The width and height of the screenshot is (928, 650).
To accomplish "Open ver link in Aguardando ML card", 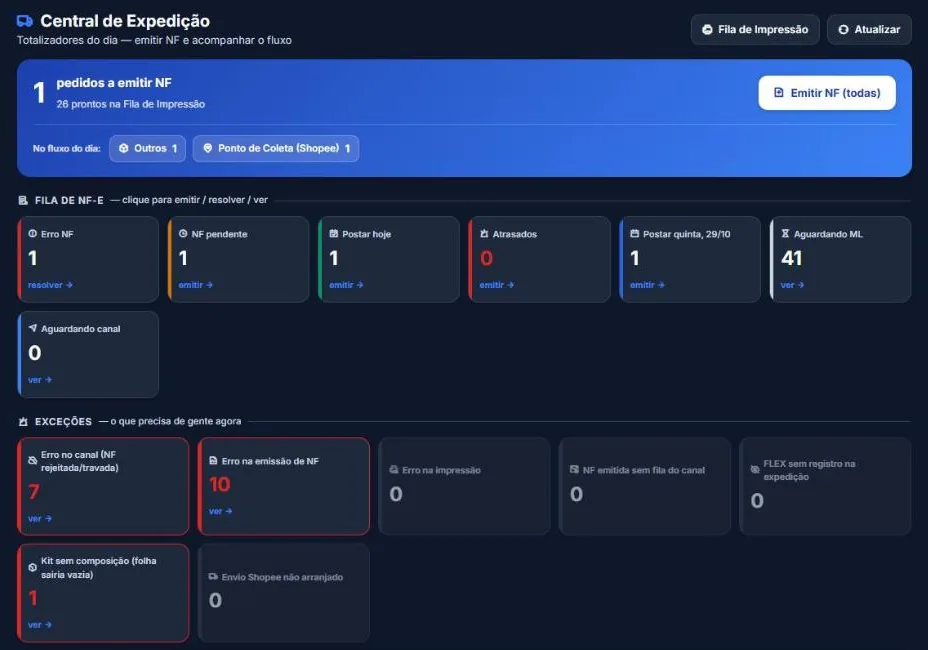I will click(x=792, y=285).
